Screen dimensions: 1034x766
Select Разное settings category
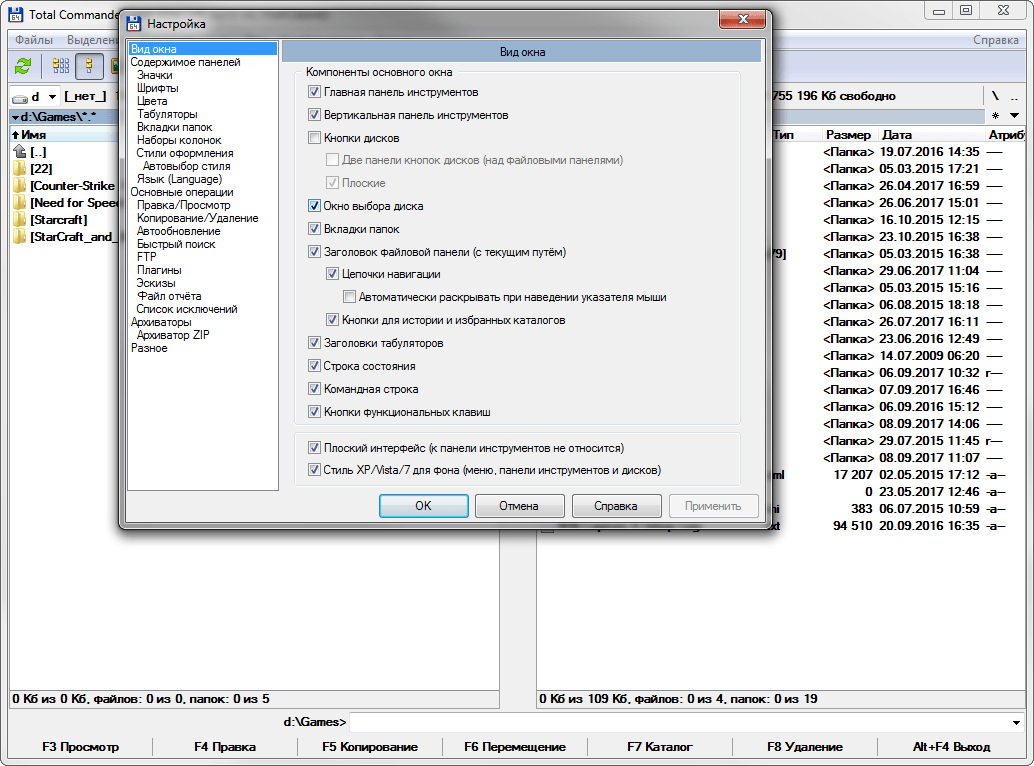(x=149, y=348)
